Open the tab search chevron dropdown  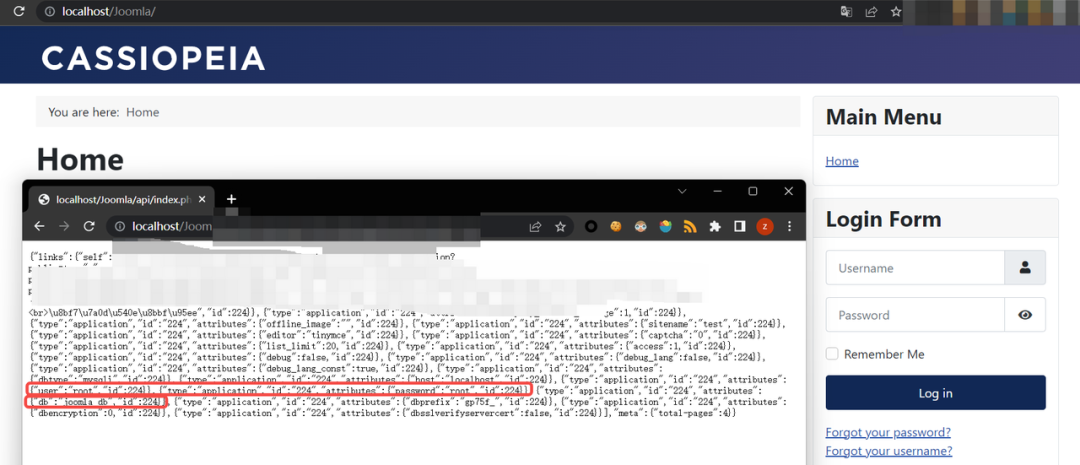[x=682, y=191]
